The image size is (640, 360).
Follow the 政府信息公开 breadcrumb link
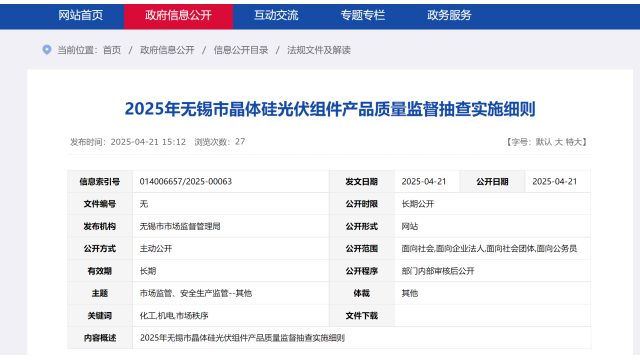(x=167, y=50)
